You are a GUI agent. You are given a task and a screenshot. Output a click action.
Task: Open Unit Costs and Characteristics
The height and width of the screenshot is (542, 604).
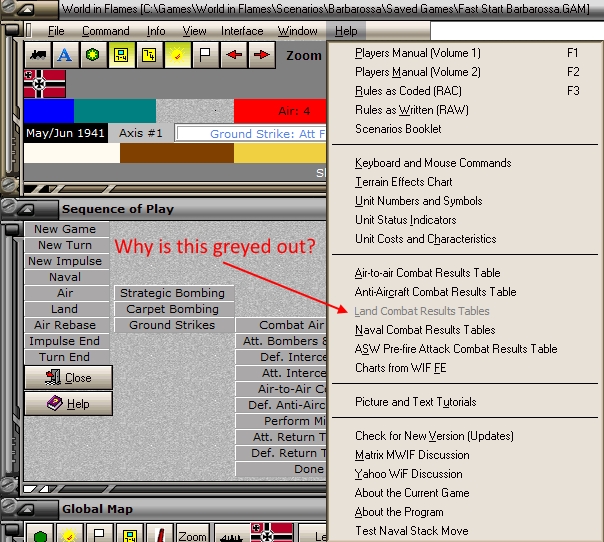465,239
